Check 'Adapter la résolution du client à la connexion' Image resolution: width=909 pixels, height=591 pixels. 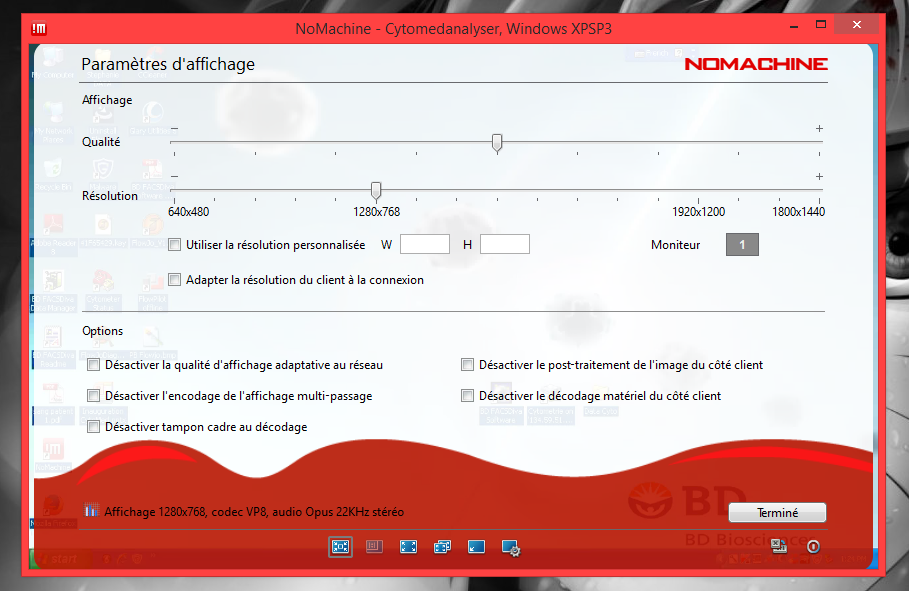pyautogui.click(x=174, y=280)
